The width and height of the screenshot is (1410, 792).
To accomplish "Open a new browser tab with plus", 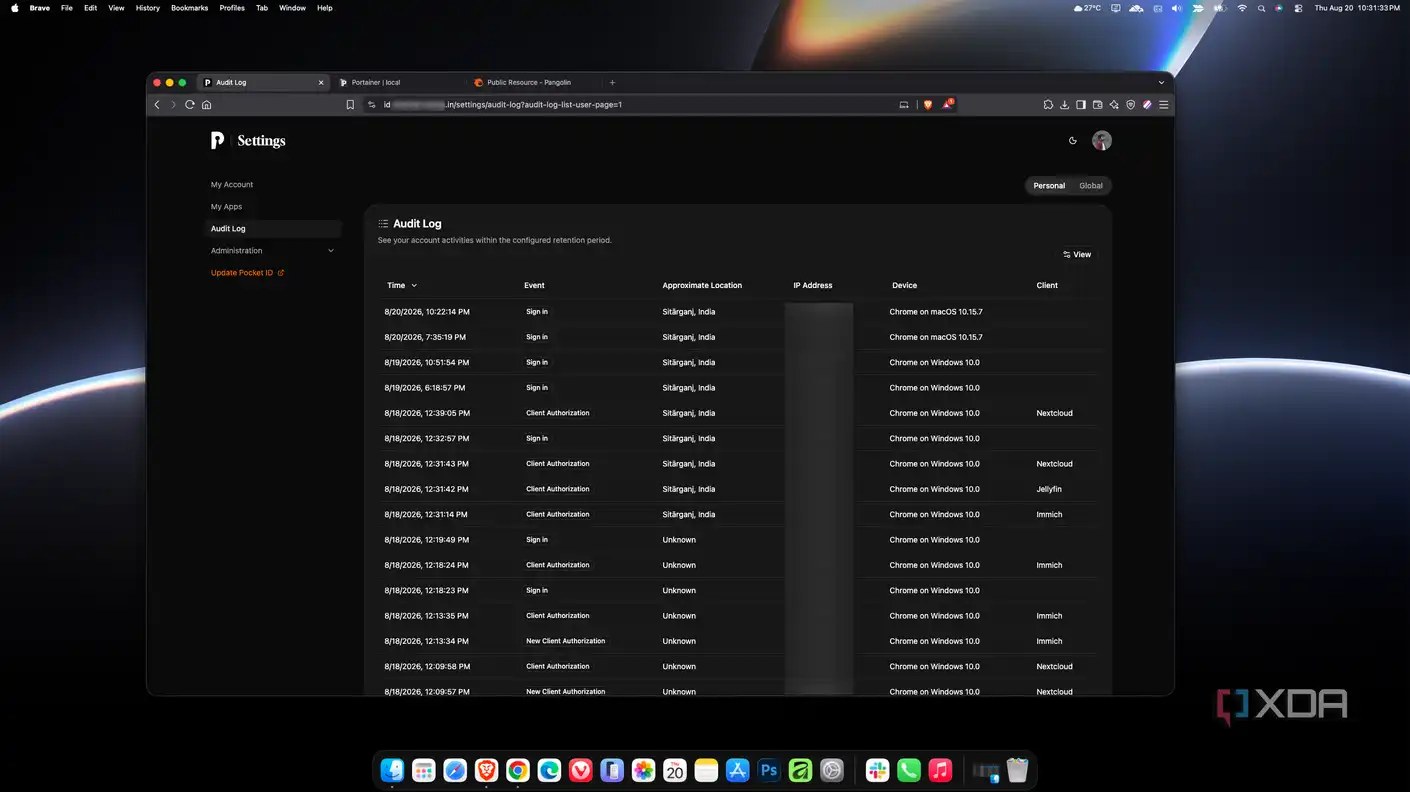I will [x=612, y=82].
